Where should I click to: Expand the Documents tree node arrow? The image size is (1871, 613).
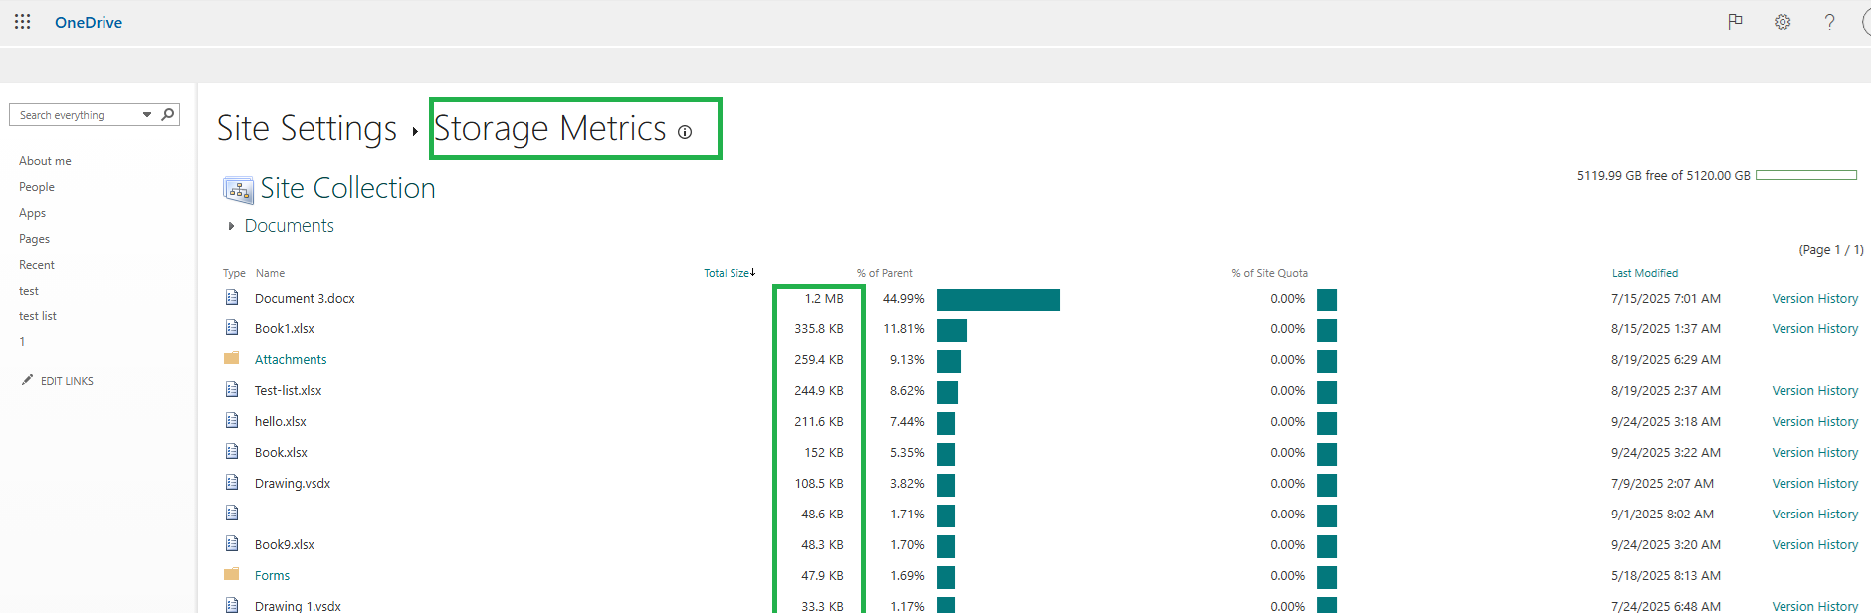231,226
